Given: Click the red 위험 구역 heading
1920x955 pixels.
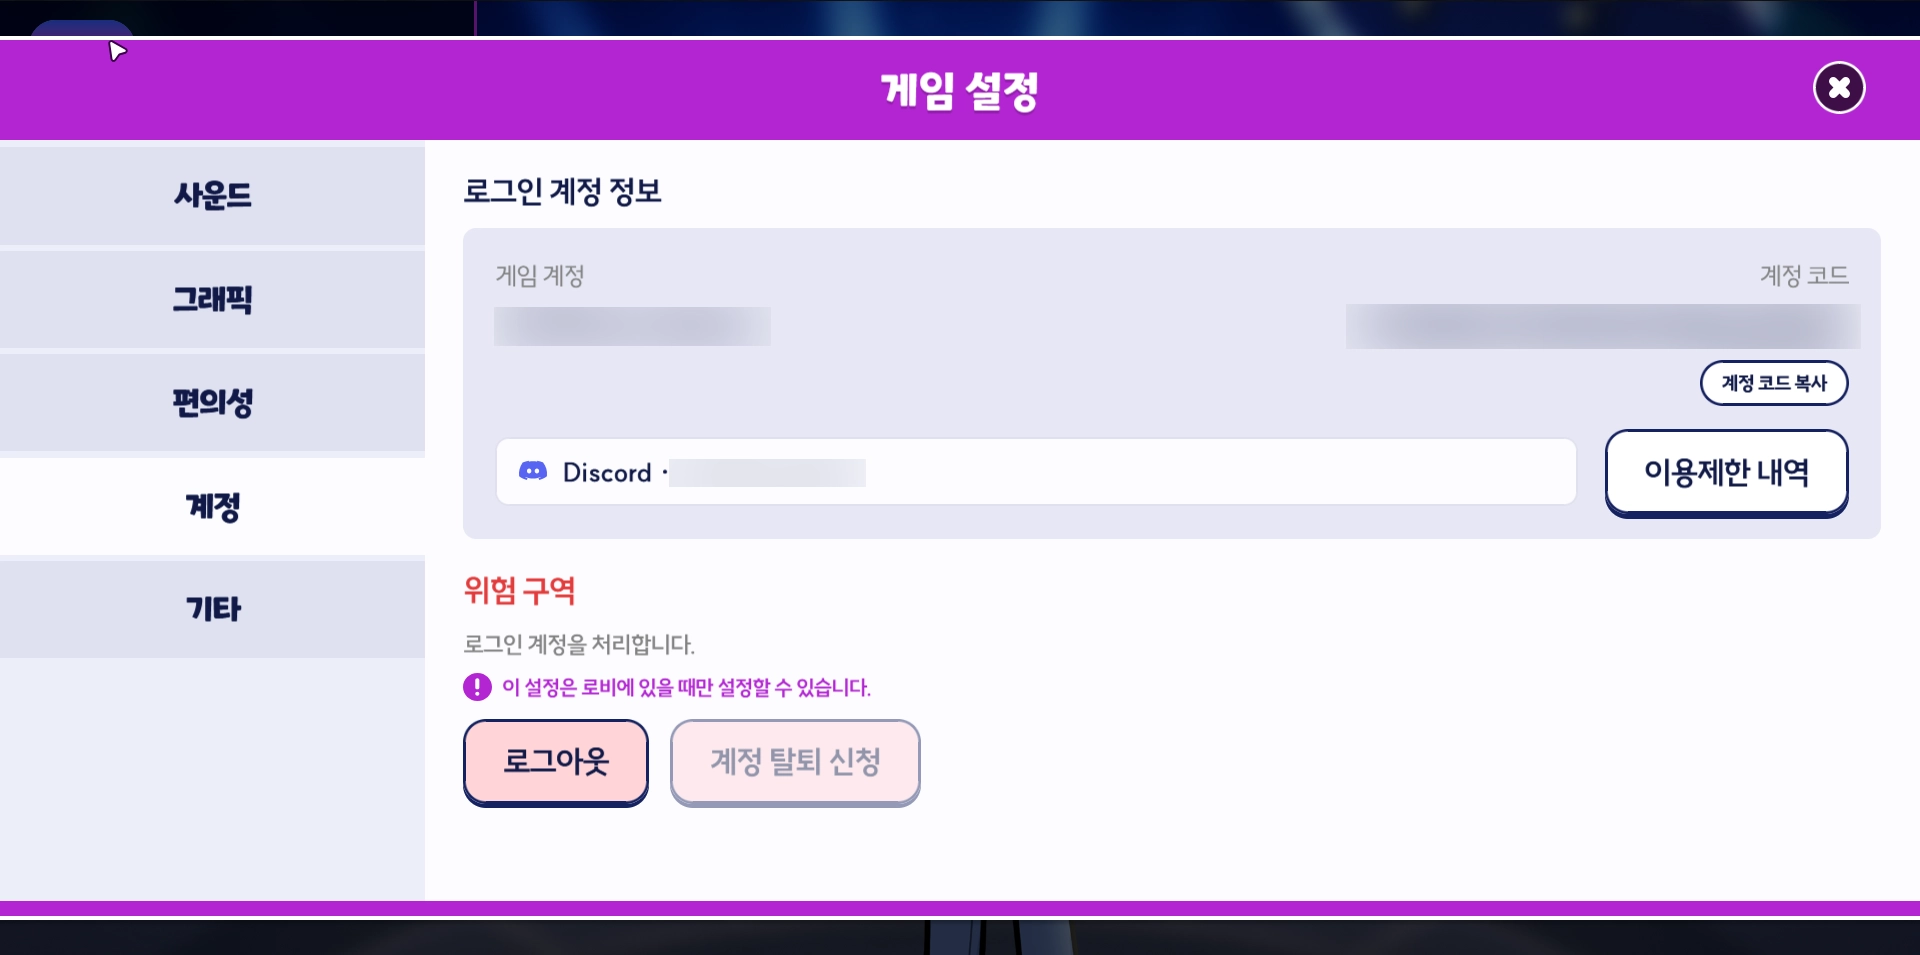Looking at the screenshot, I should point(519,590).
